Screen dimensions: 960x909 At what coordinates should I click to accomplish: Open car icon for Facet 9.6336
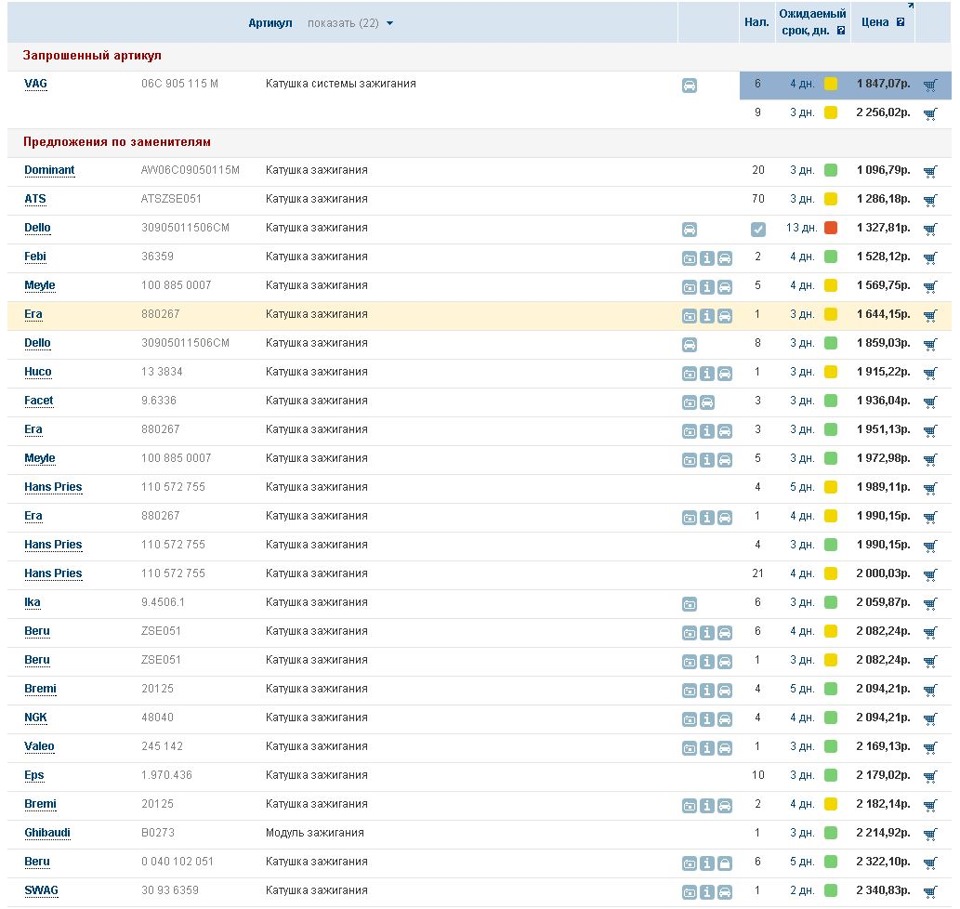[707, 402]
